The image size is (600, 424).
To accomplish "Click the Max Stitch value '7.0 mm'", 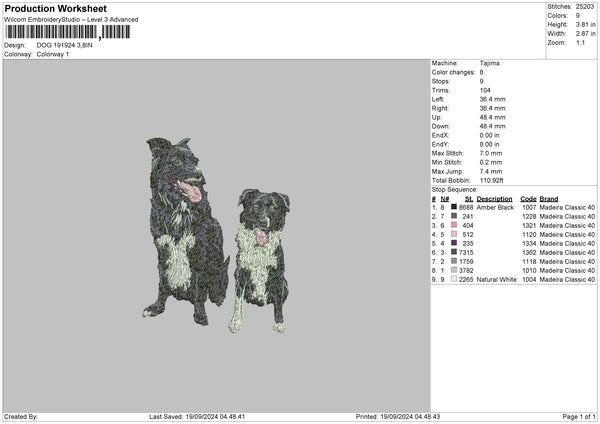I will point(491,153).
